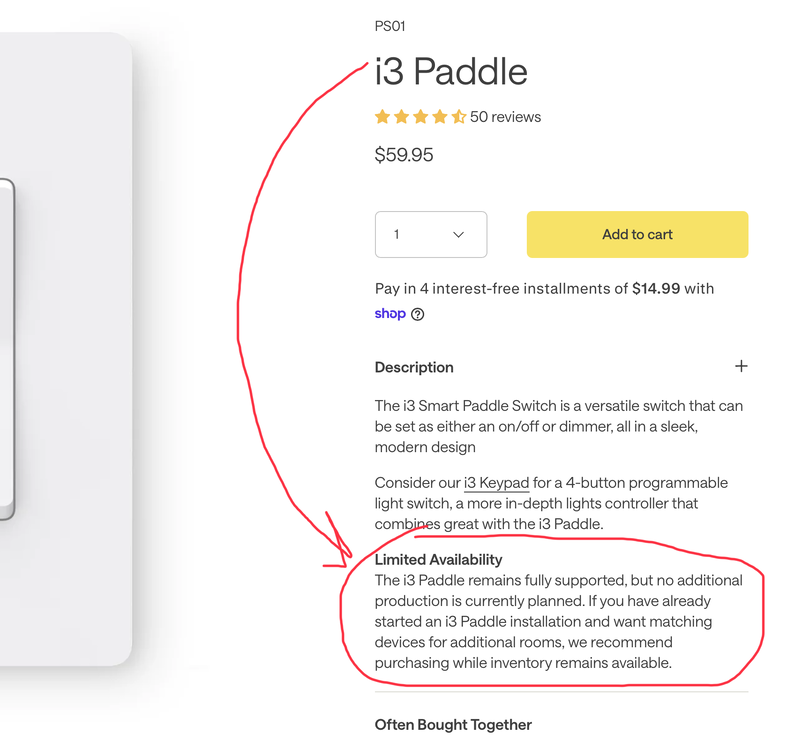Click the PS01 product code
This screenshot has height=750, width=786.
pyautogui.click(x=390, y=26)
